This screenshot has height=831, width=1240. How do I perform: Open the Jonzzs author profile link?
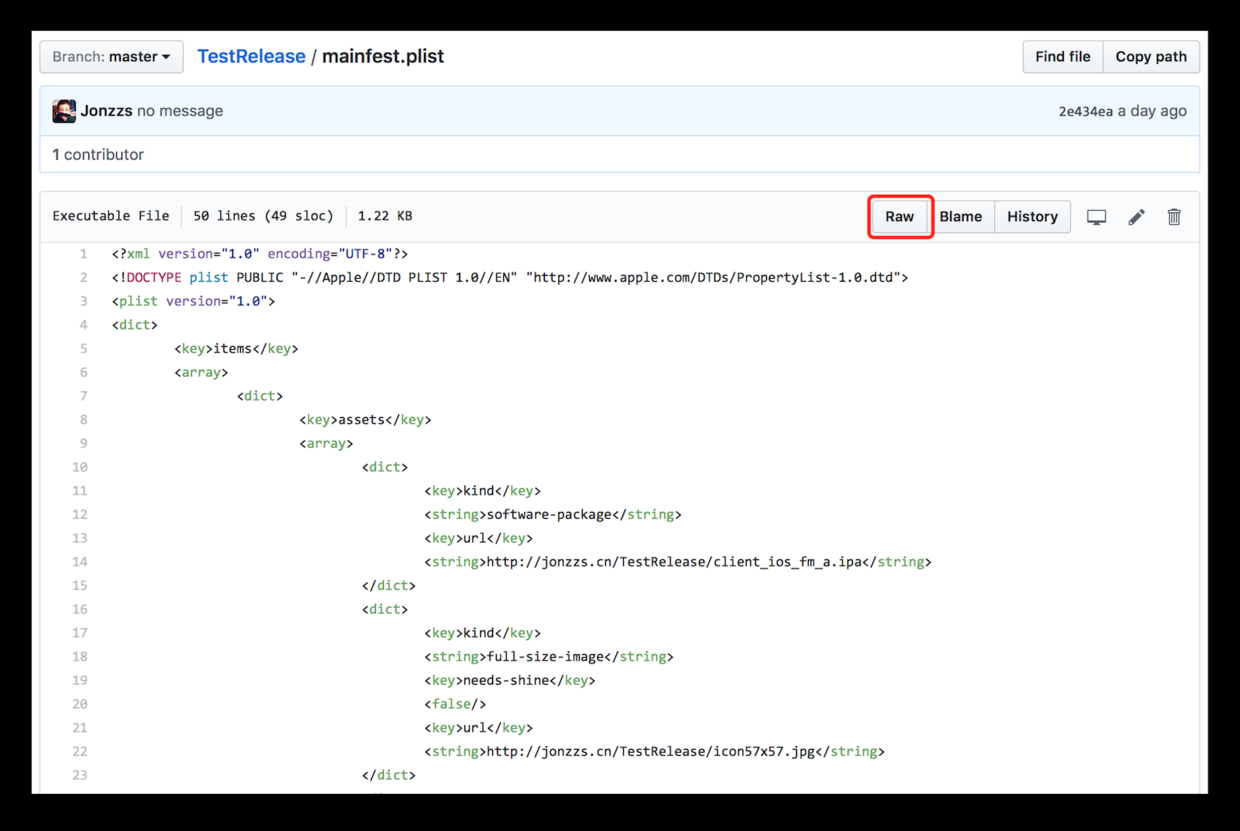[106, 111]
